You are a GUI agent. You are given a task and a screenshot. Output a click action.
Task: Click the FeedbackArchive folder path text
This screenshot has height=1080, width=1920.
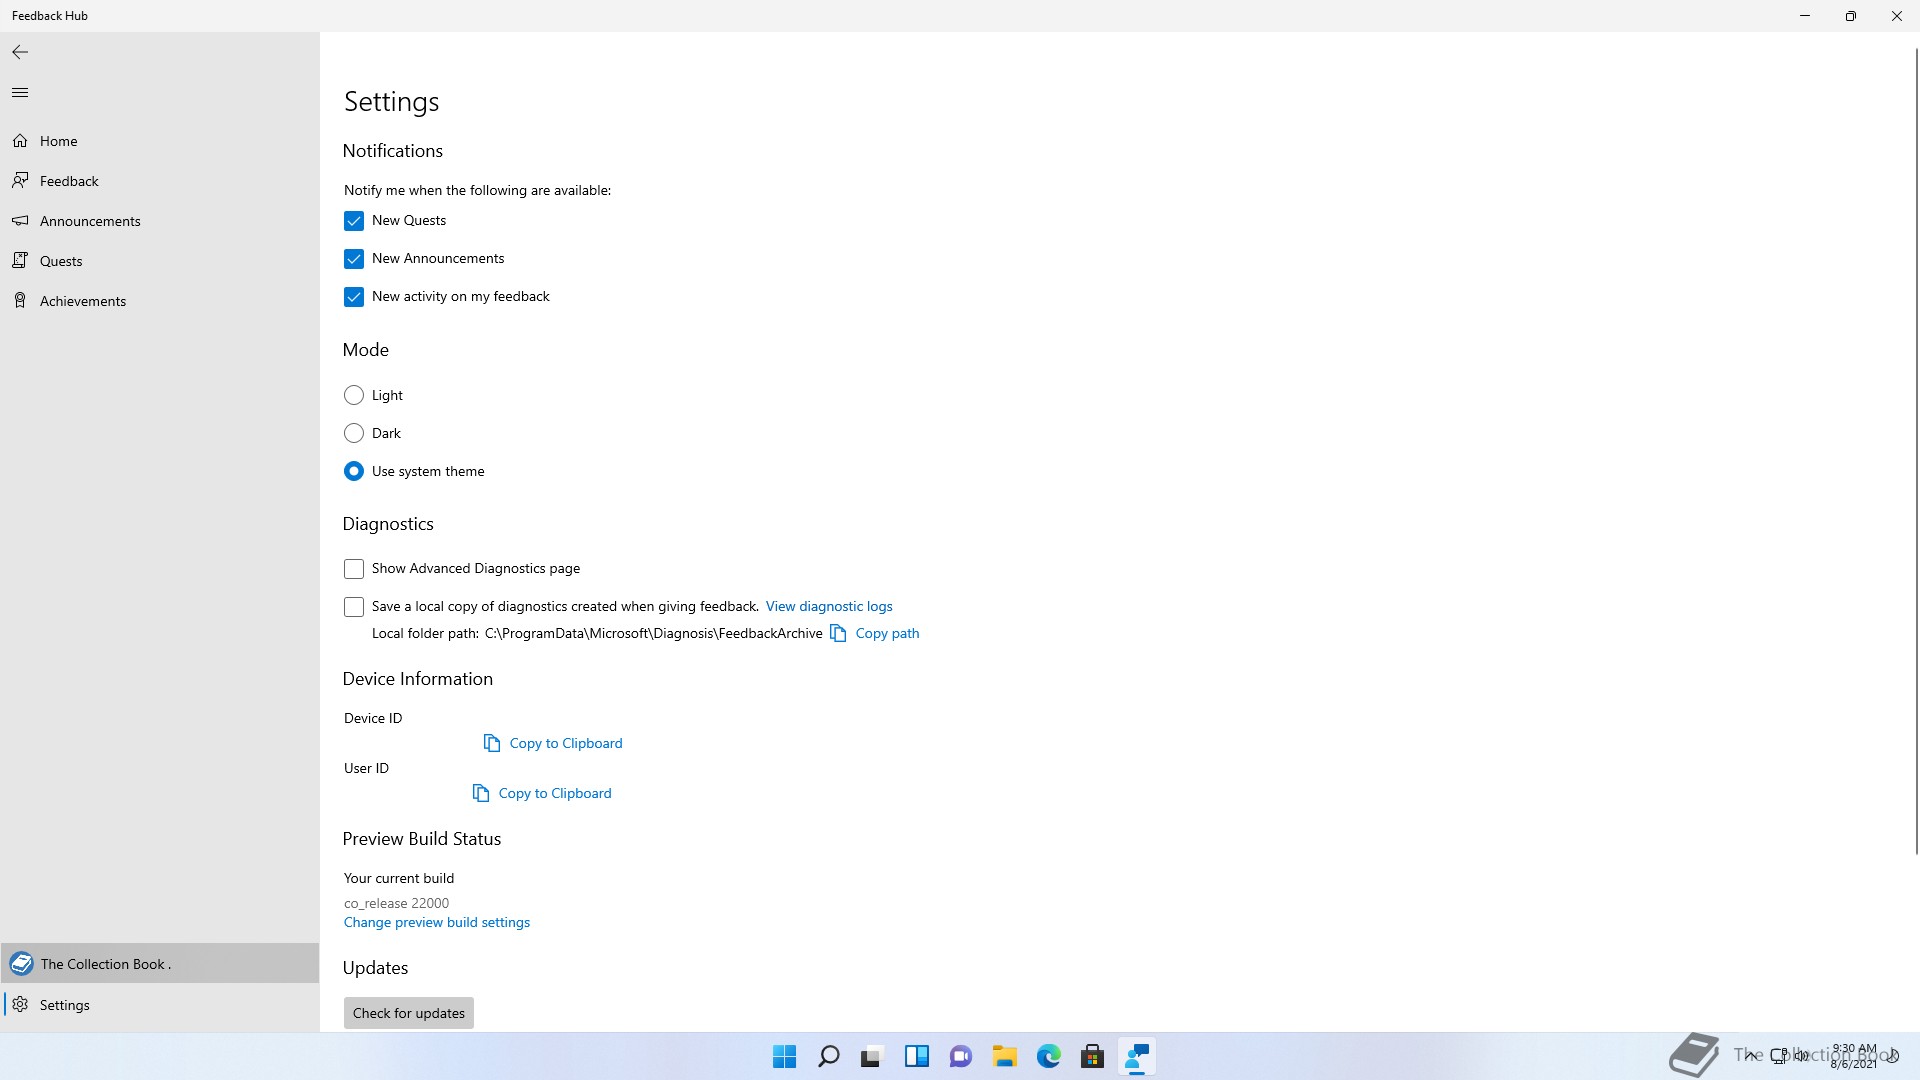pyautogui.click(x=654, y=633)
